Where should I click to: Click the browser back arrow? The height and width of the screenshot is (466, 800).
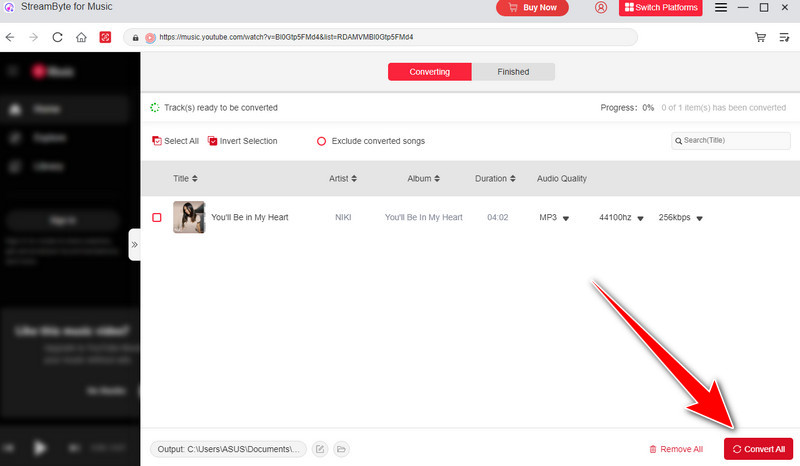[x=10, y=37]
